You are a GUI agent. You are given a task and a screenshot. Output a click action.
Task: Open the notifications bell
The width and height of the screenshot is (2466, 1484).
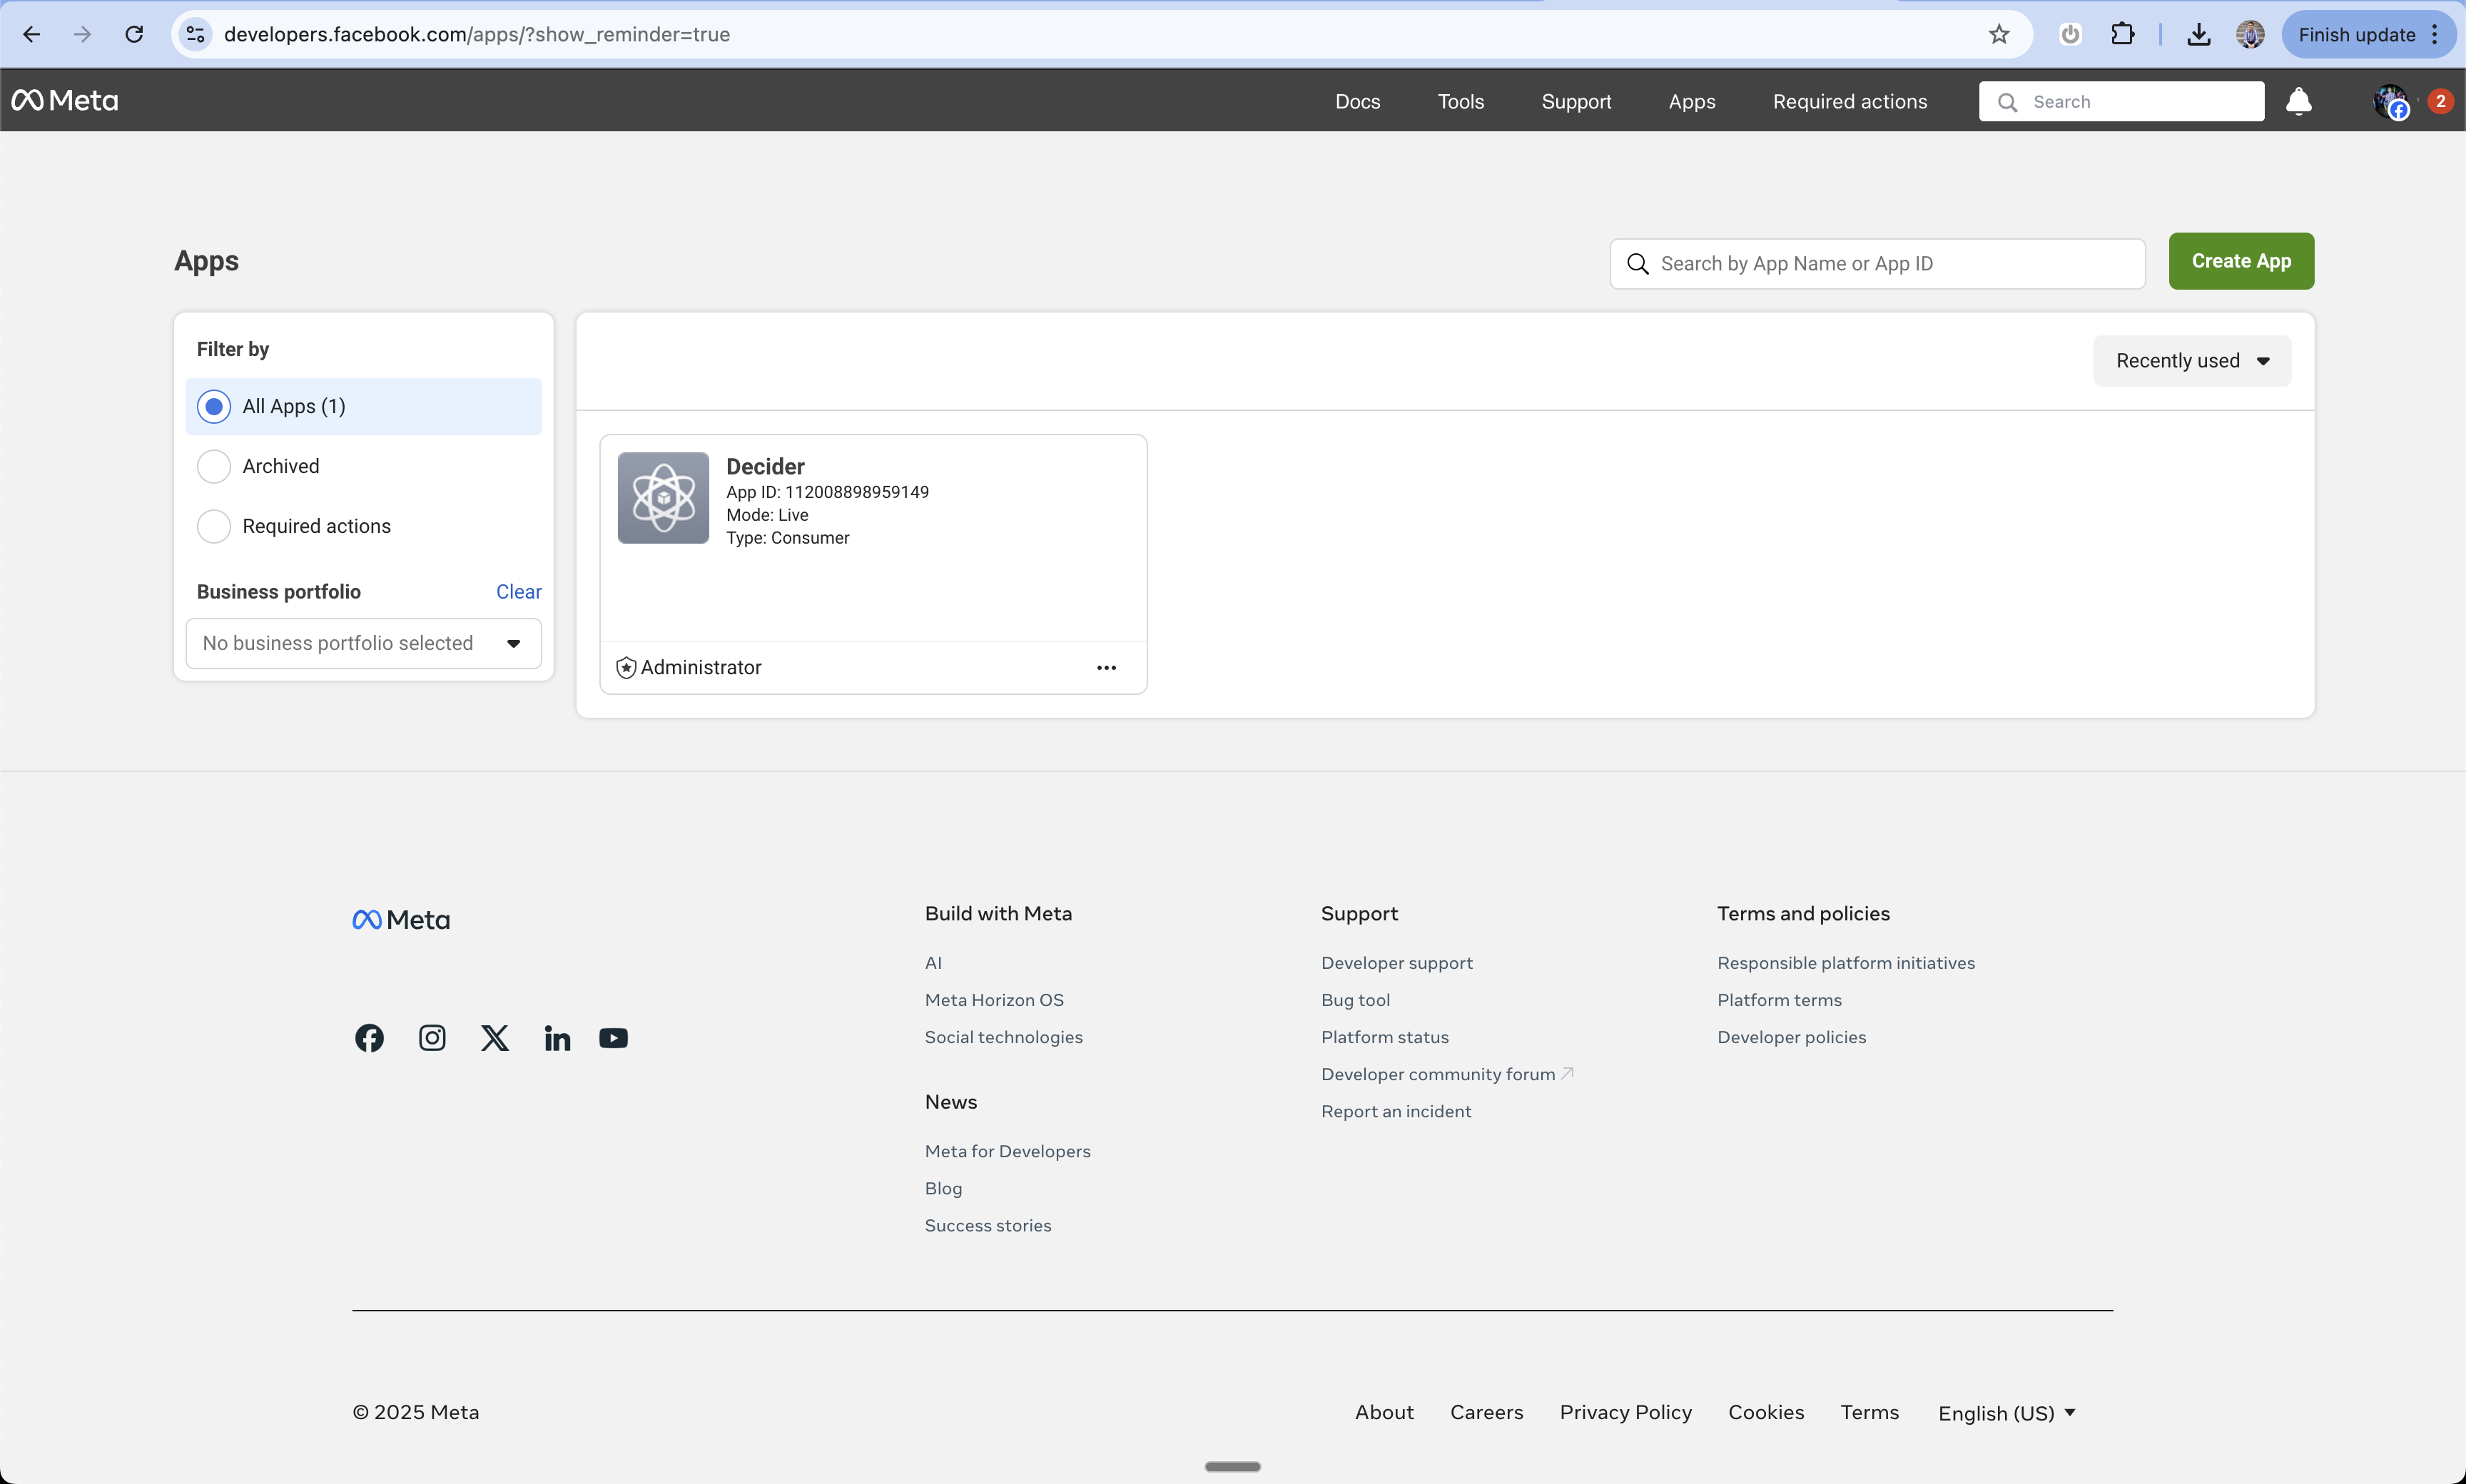click(2298, 101)
